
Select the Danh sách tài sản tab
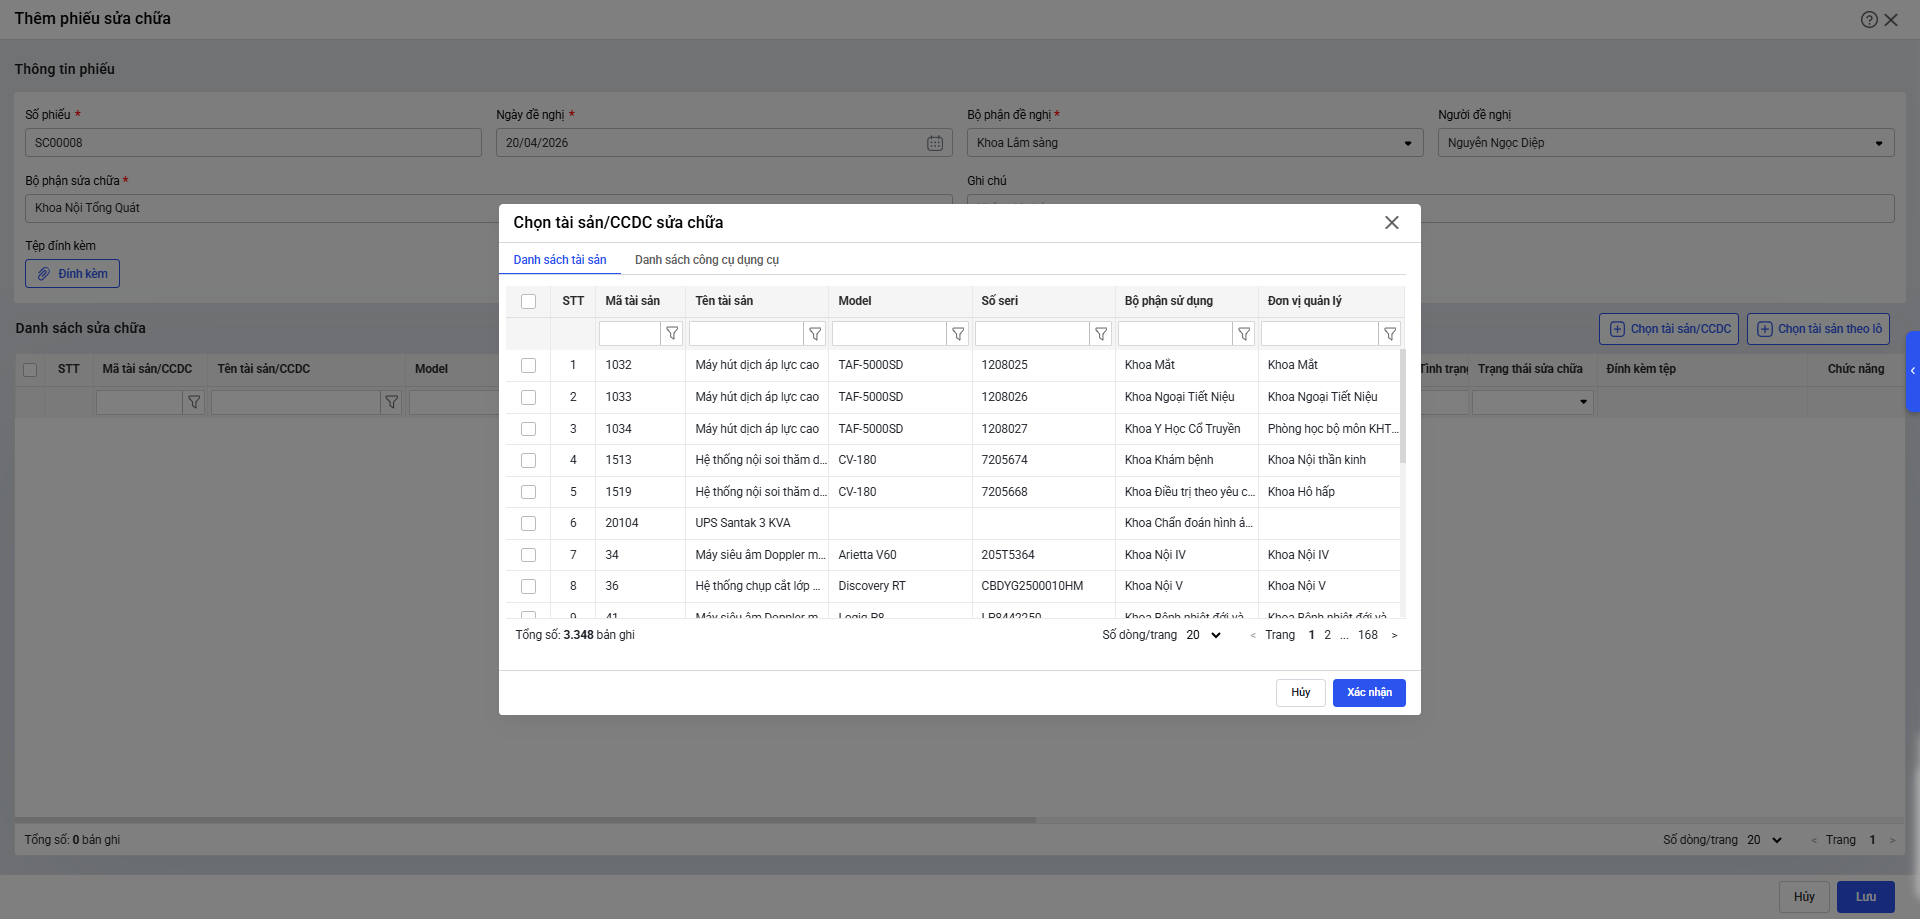[x=559, y=260]
